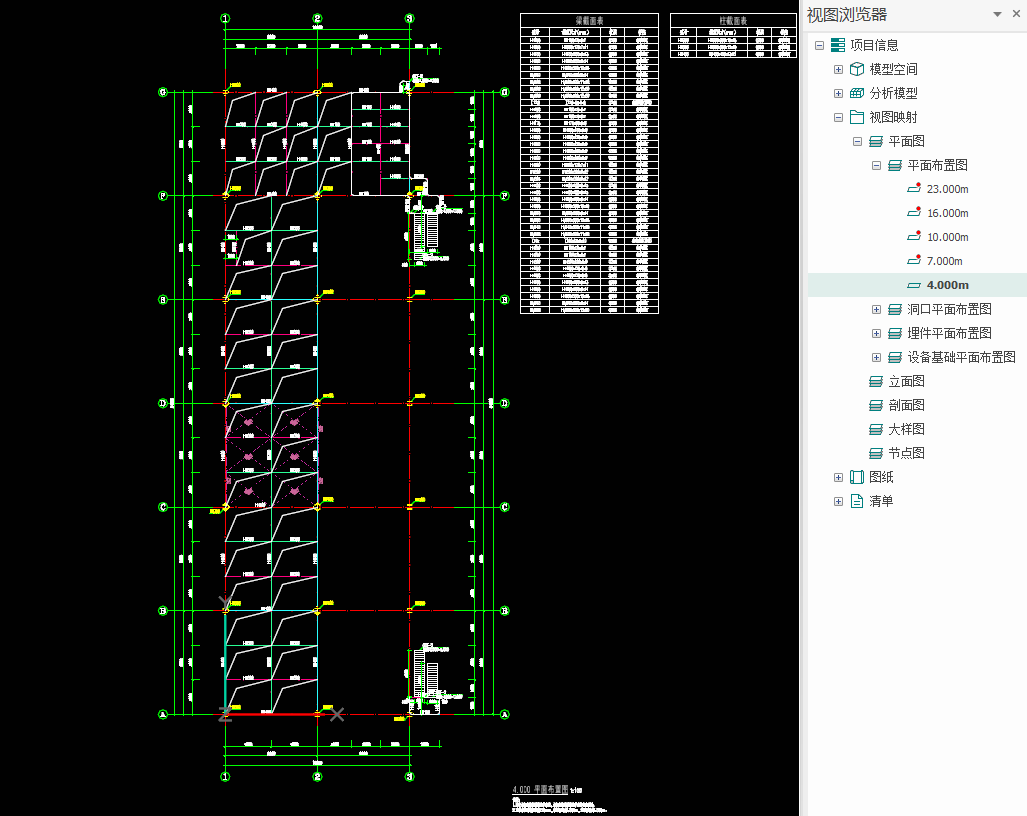The width and height of the screenshot is (1027, 816).
Task: Click the 项目信息 root node icon
Action: pyautogui.click(x=838, y=45)
